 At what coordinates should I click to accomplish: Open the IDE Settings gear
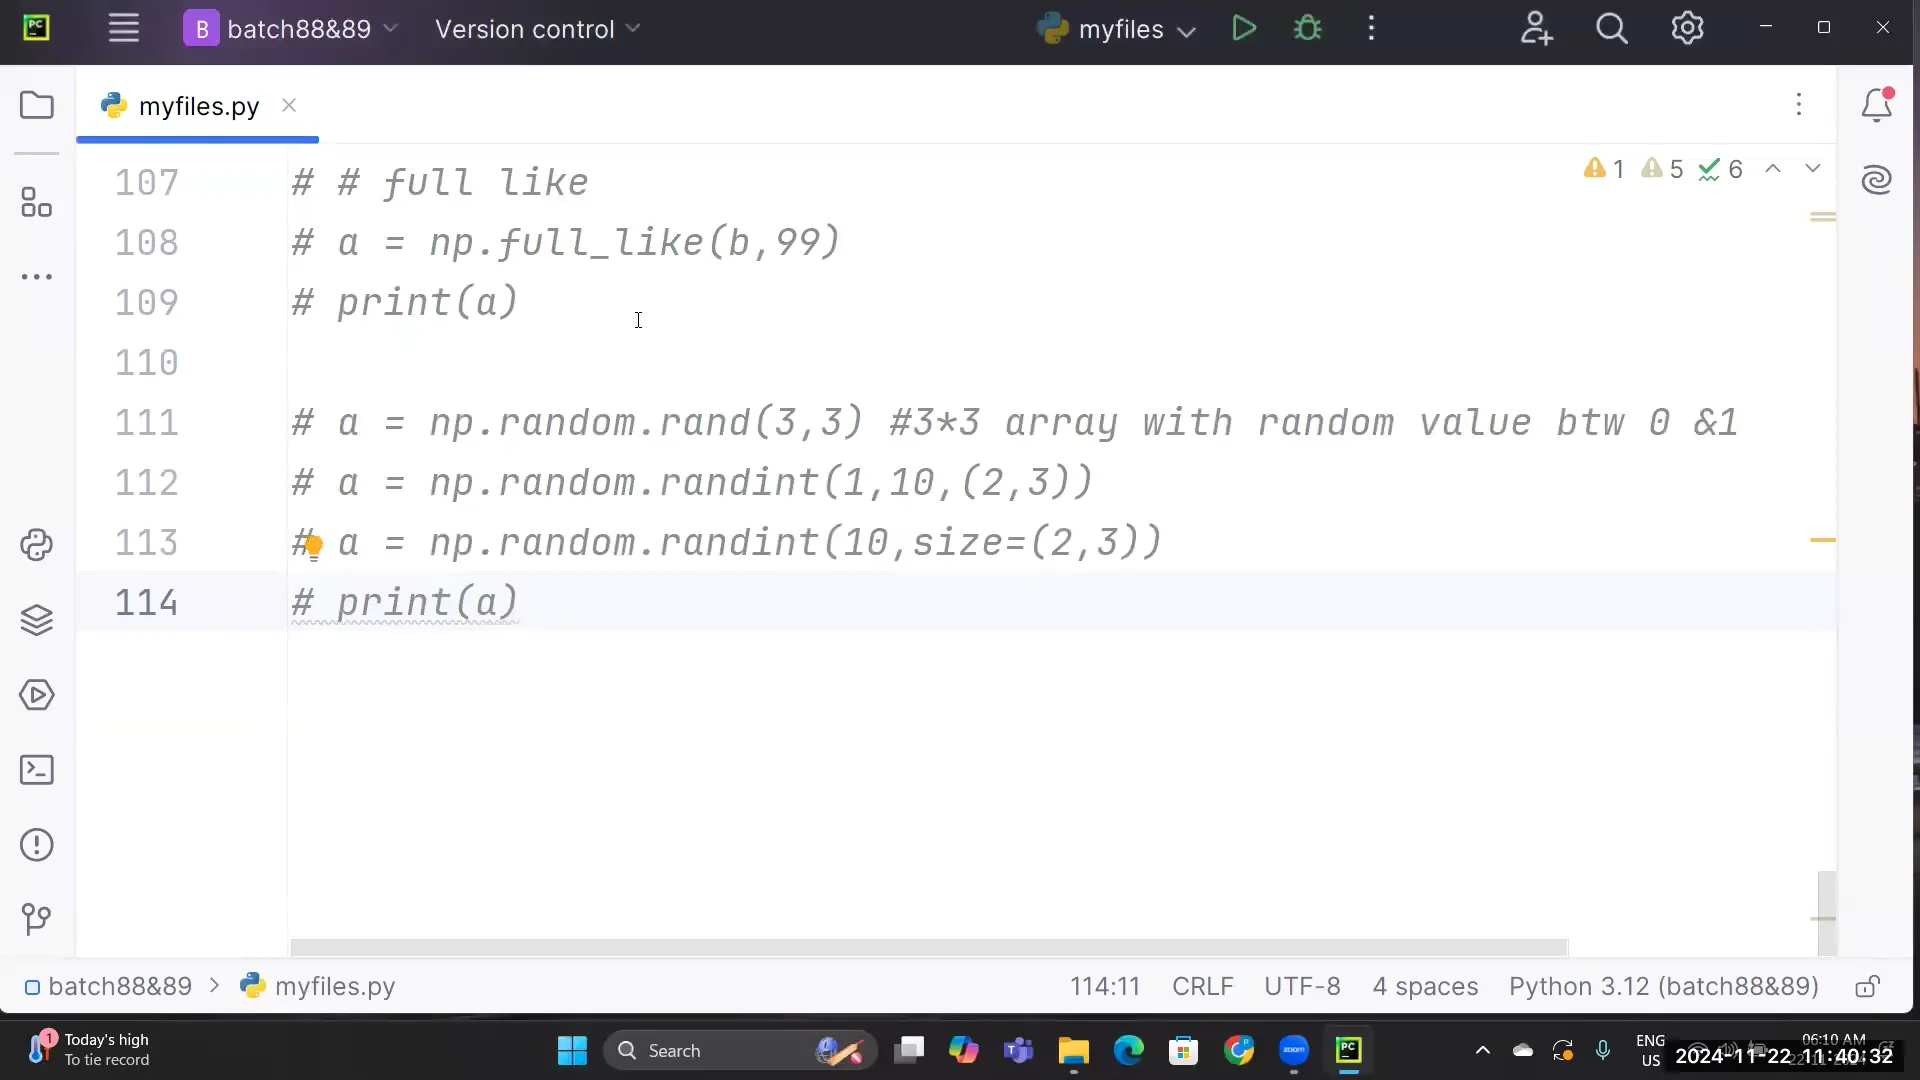pos(1688,28)
